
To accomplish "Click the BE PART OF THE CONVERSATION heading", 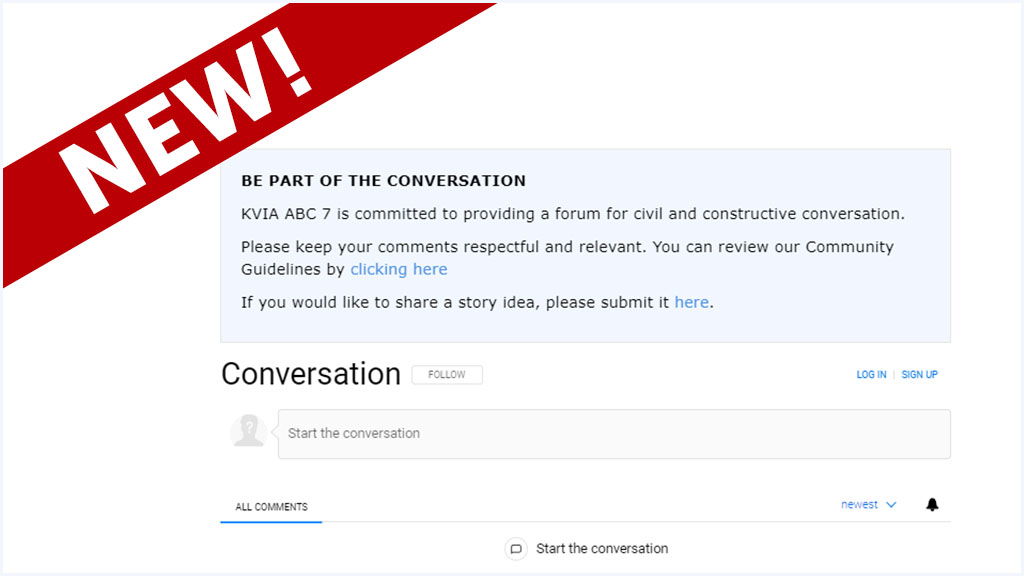I will [383, 181].
